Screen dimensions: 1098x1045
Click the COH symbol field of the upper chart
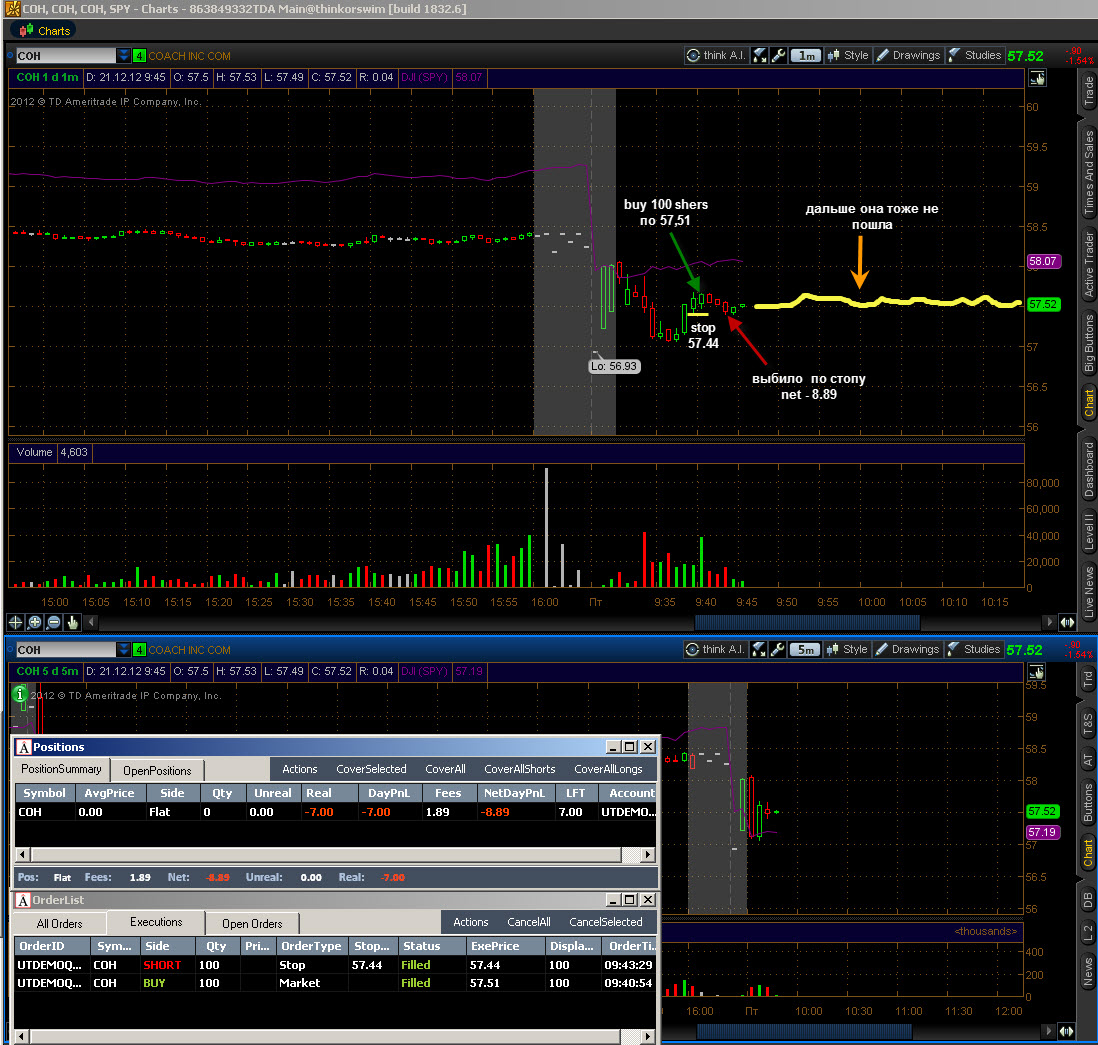66,55
